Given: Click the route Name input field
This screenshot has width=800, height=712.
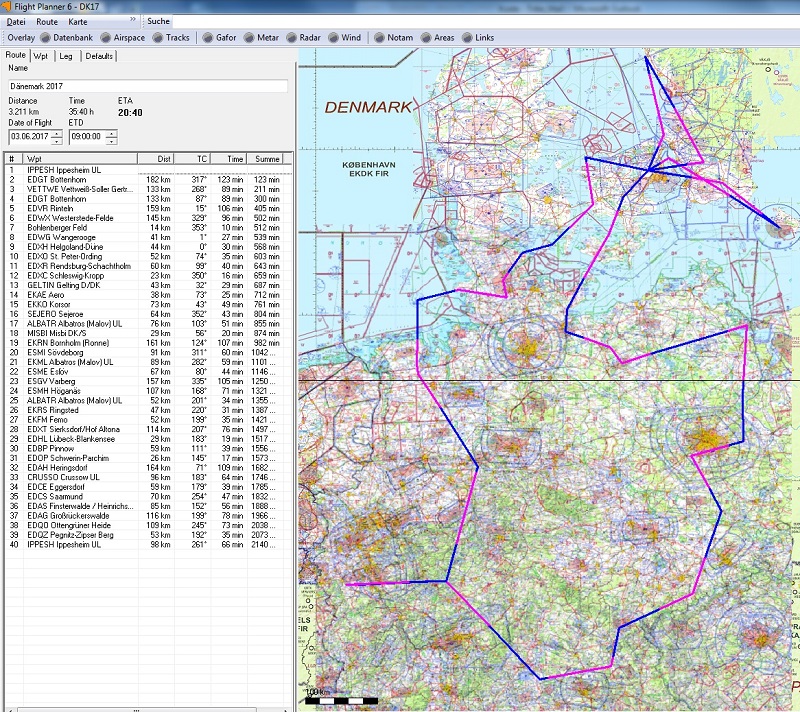Looking at the screenshot, I should (x=147, y=87).
